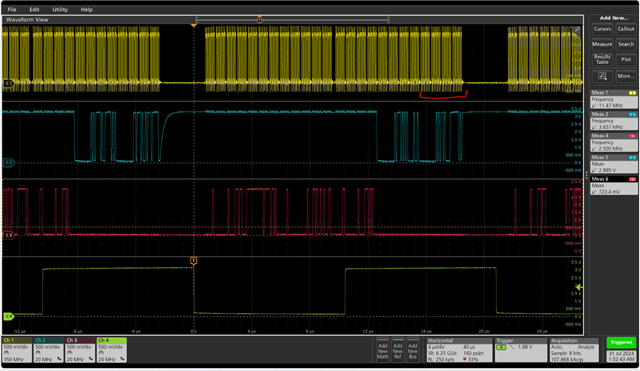Select Meas 5 Mean badge
640x371 pixels.
[613, 164]
